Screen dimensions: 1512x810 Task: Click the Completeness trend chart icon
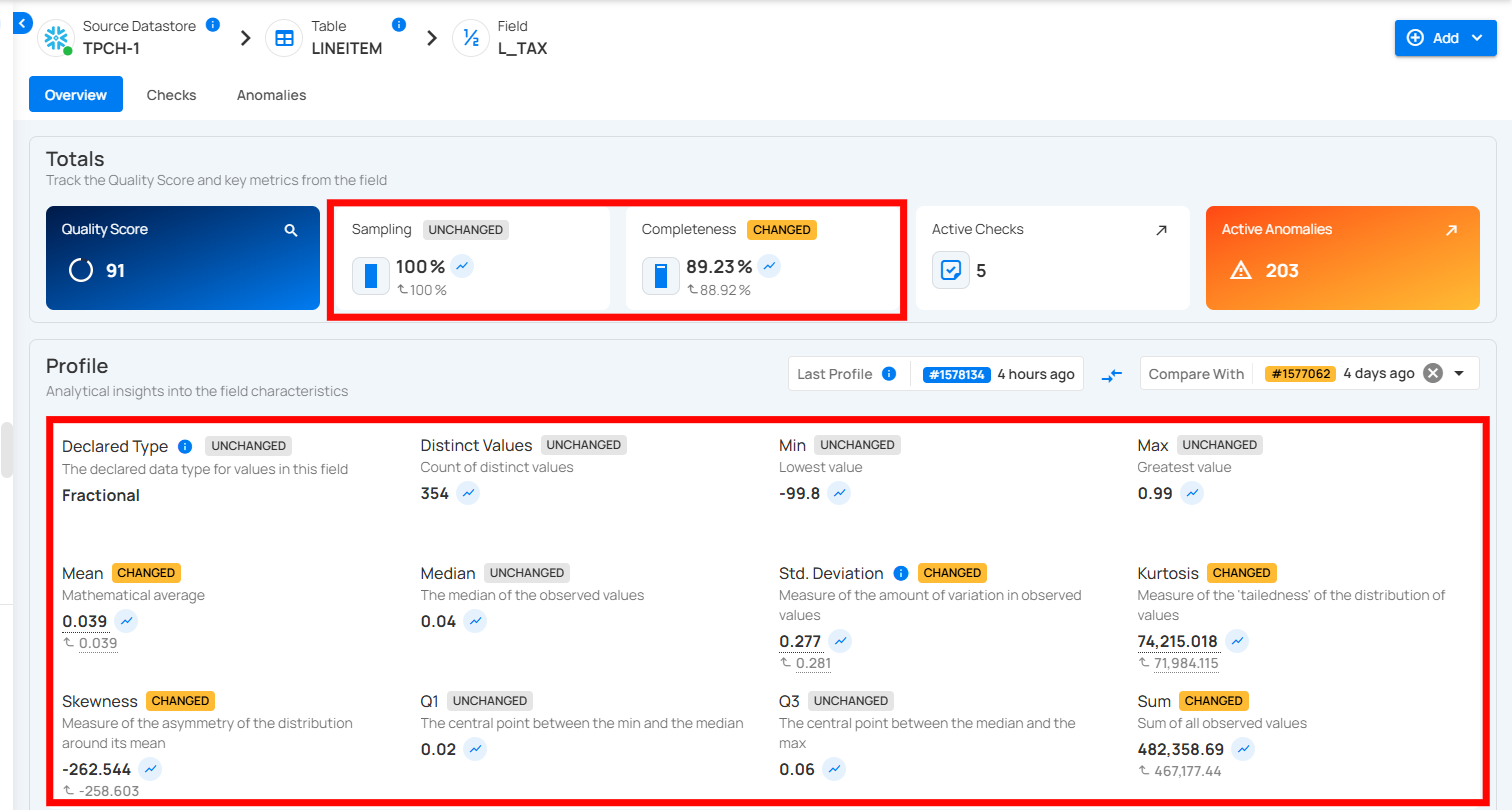click(769, 266)
